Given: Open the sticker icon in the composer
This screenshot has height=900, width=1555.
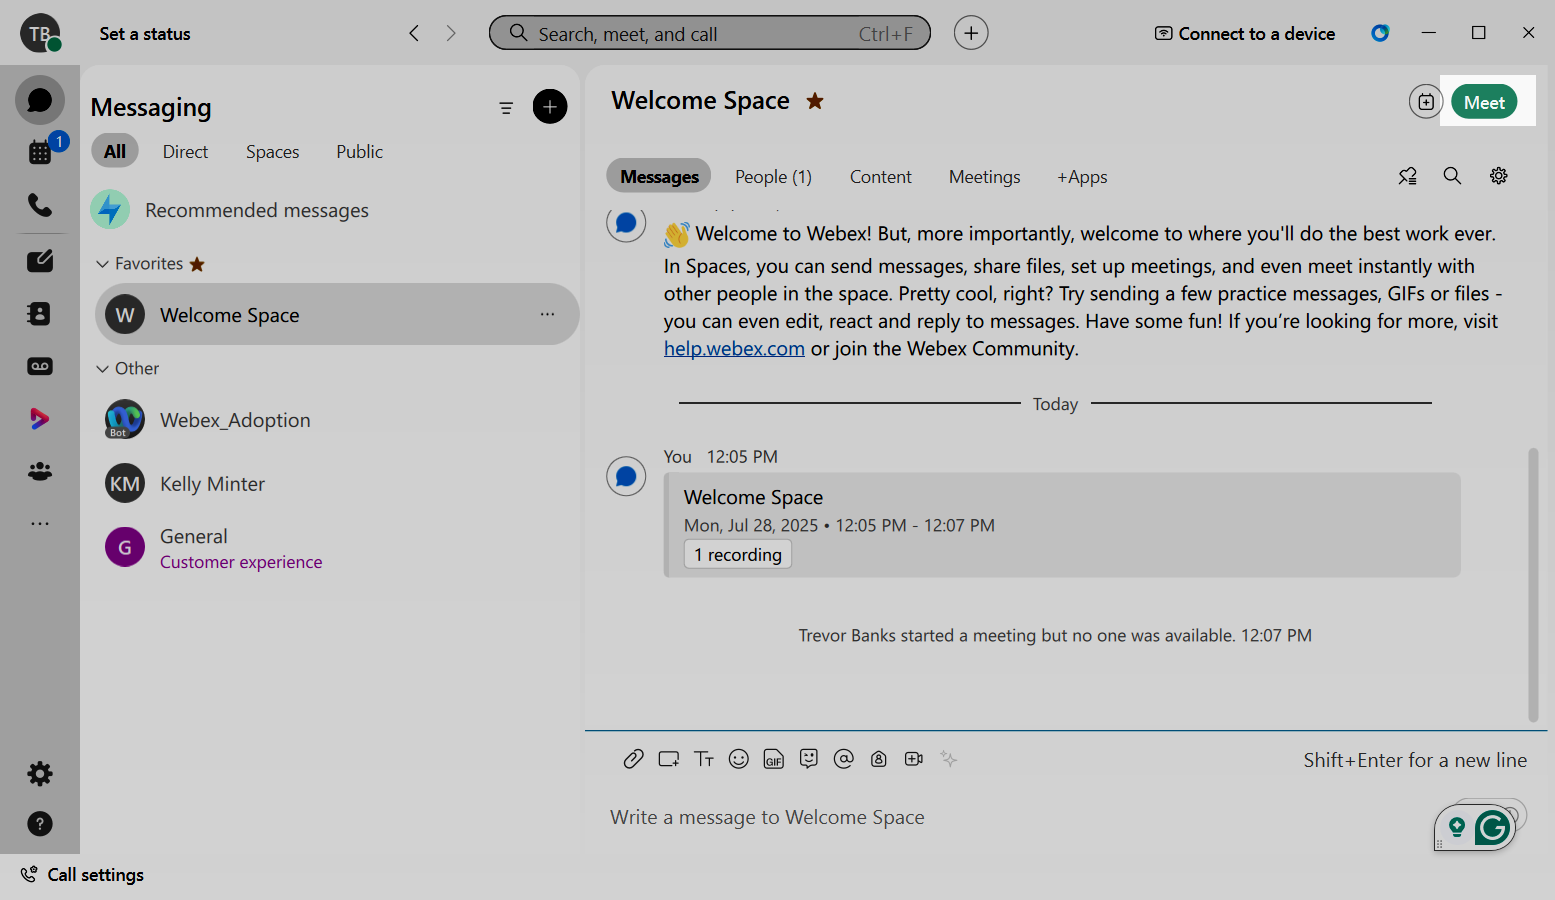Looking at the screenshot, I should [x=809, y=759].
